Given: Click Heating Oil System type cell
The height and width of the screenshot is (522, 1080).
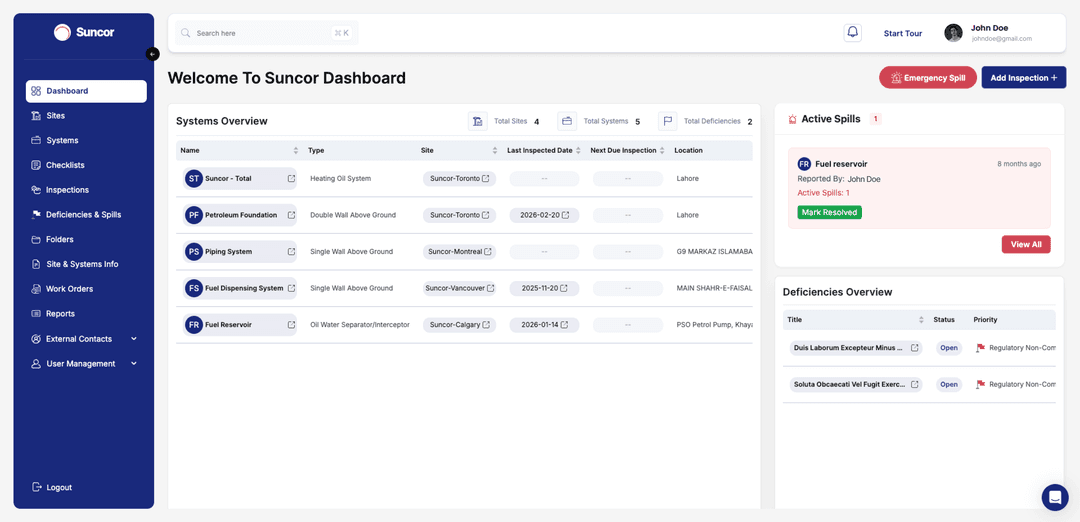Looking at the screenshot, I should coord(340,178).
